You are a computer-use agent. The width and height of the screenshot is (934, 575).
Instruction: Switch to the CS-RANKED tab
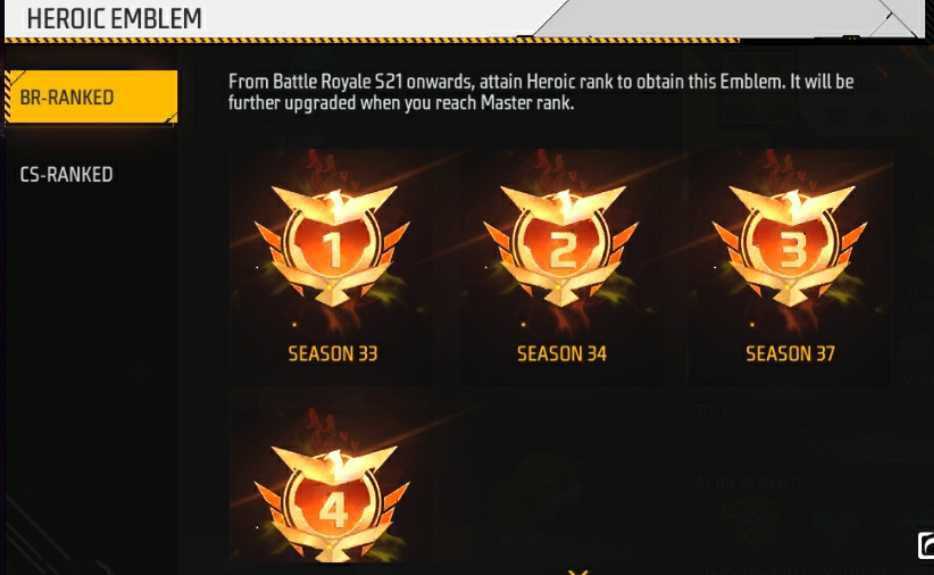[x=66, y=175]
